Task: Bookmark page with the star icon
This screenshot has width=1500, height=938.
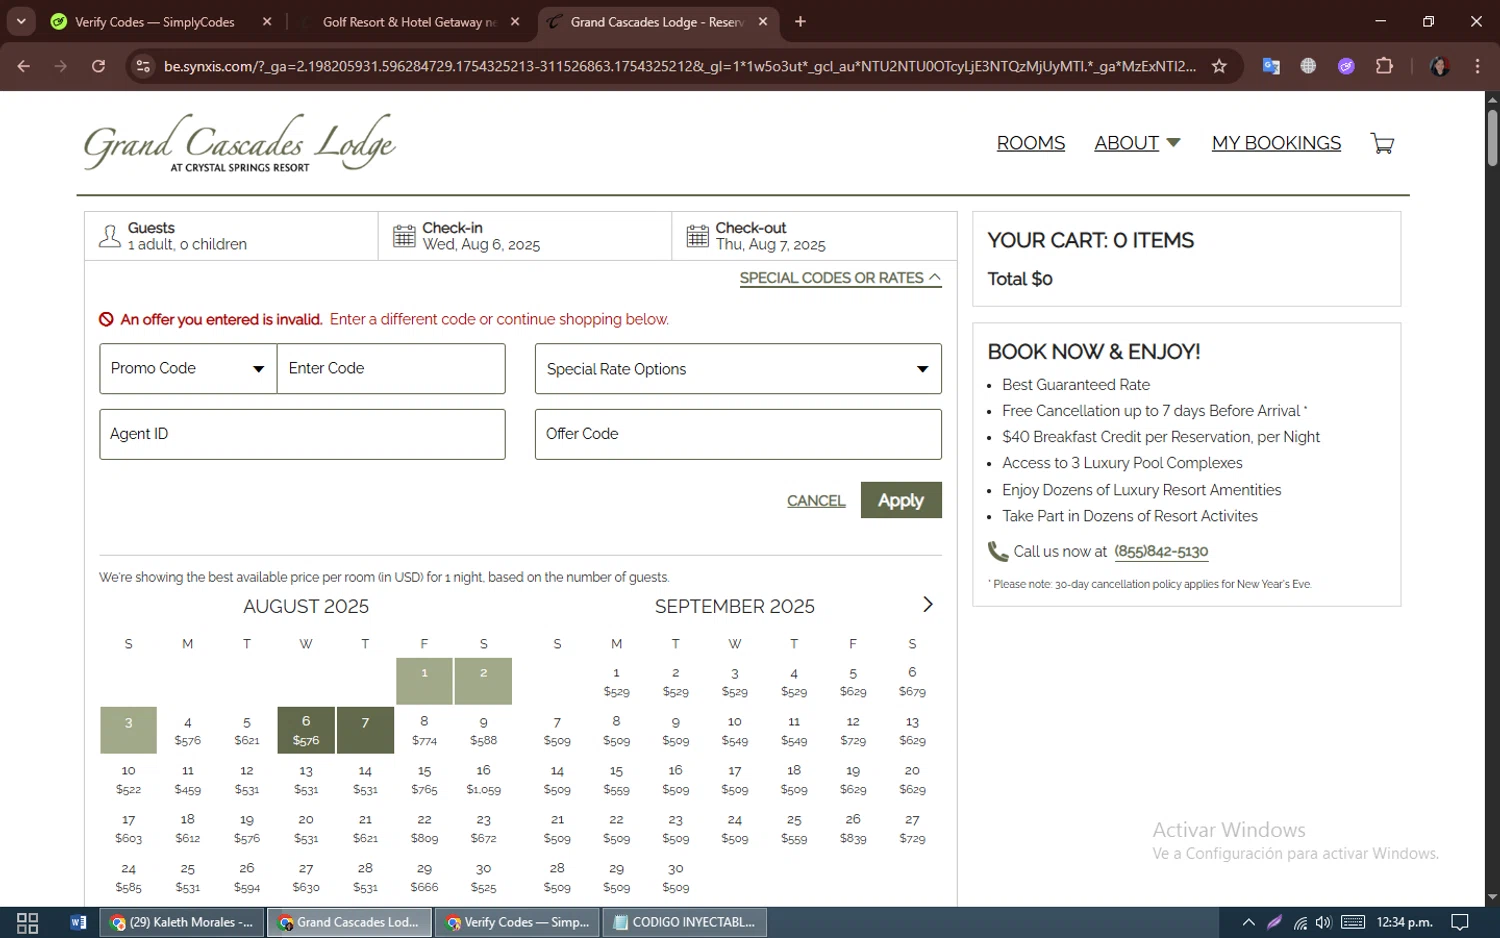Action: 1219,66
